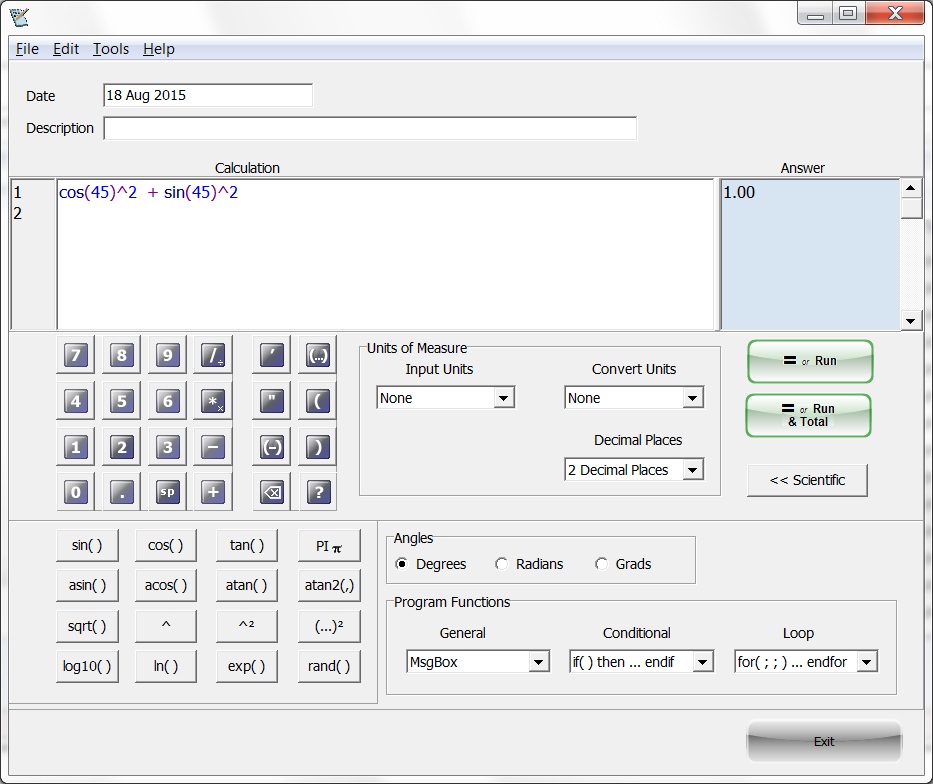Open the General MsgBox functions dropdown
The image size is (933, 784).
click(x=478, y=661)
